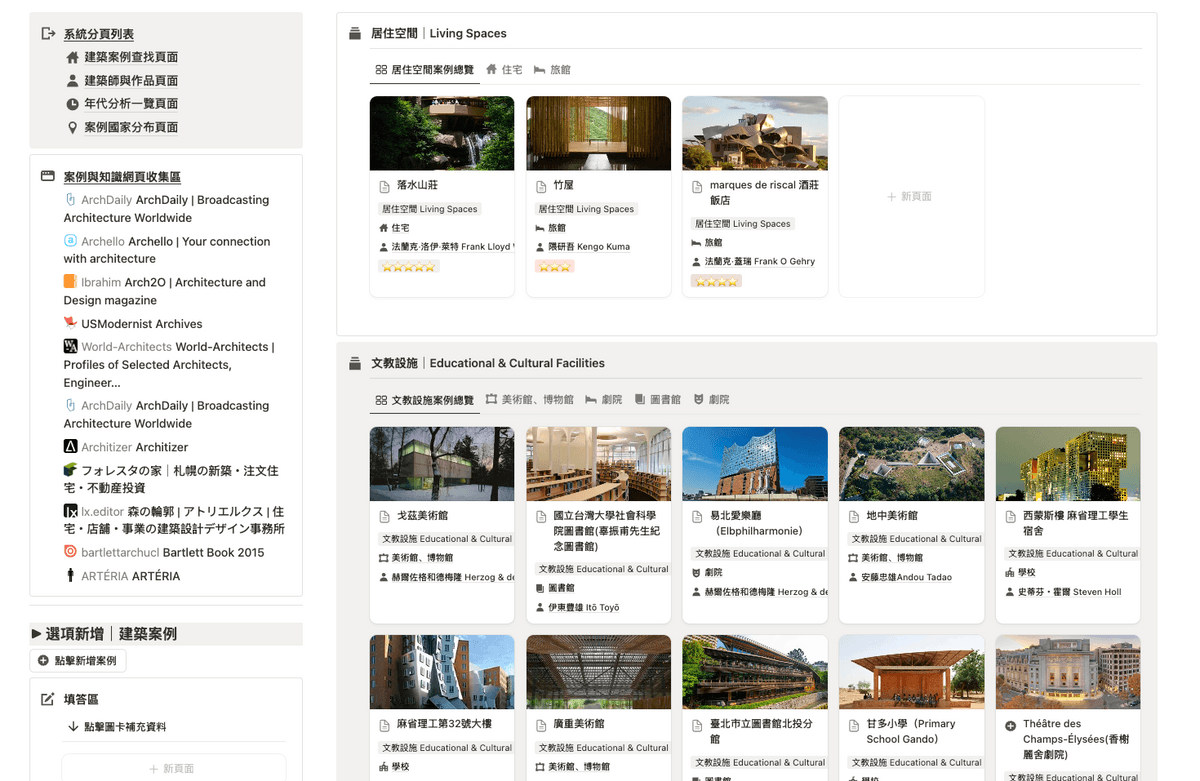Open the 易北愛樂廳 (Elbphilharmonie) card
This screenshot has height=781, width=1200.
tap(755, 525)
